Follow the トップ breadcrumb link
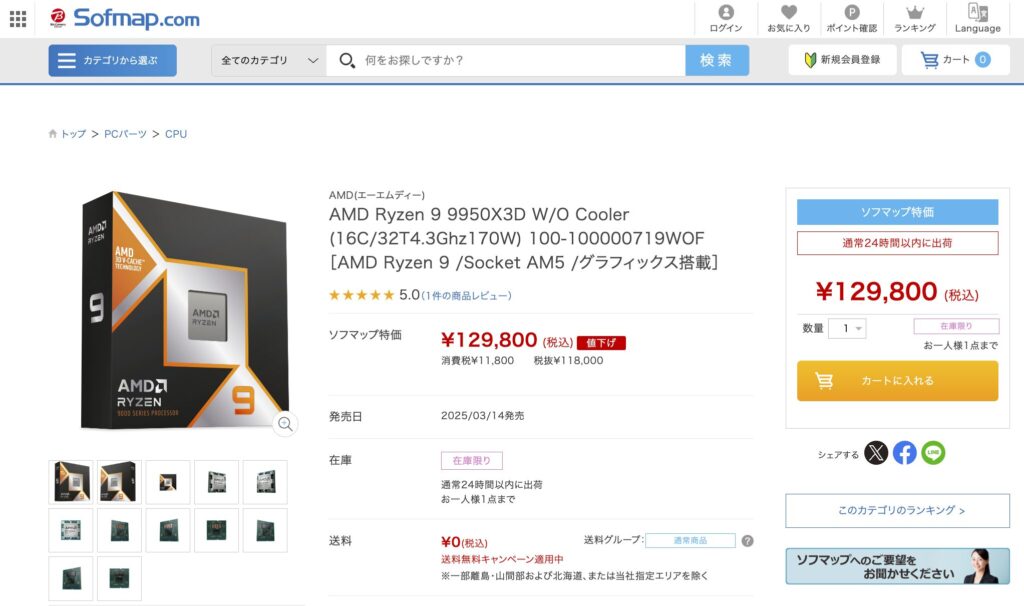This screenshot has height=606, width=1024. [73, 134]
